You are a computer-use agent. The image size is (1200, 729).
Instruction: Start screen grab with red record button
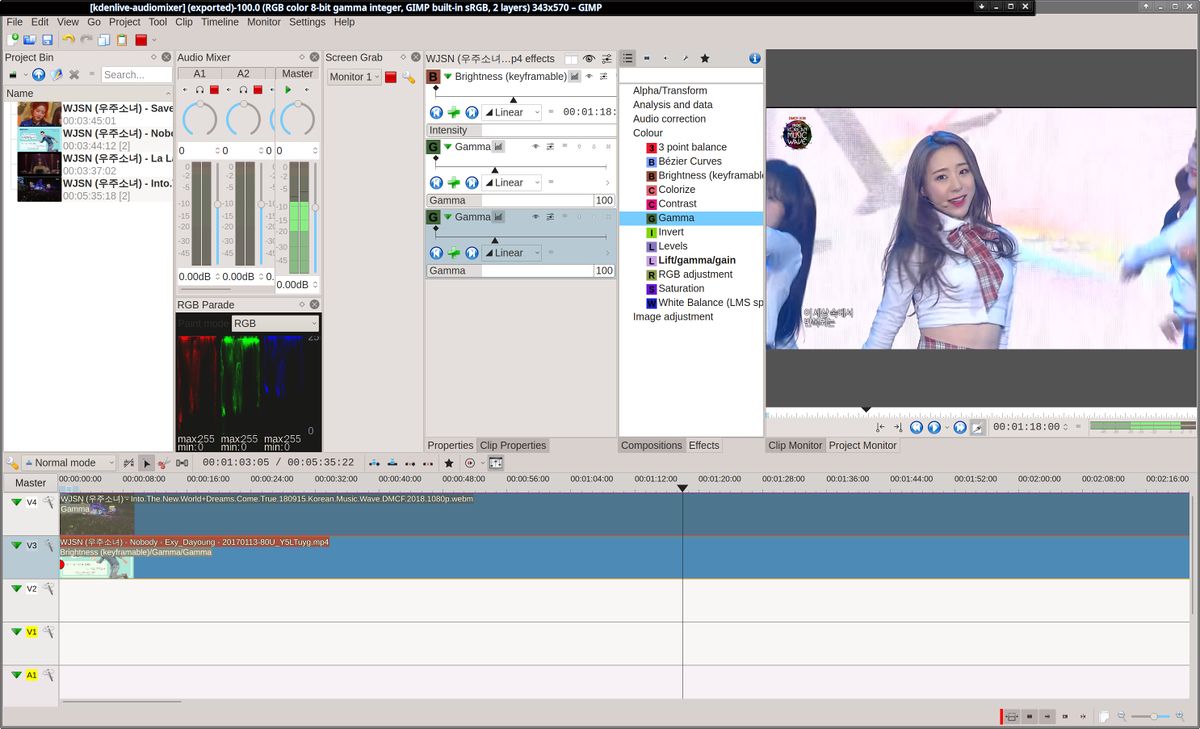point(391,77)
